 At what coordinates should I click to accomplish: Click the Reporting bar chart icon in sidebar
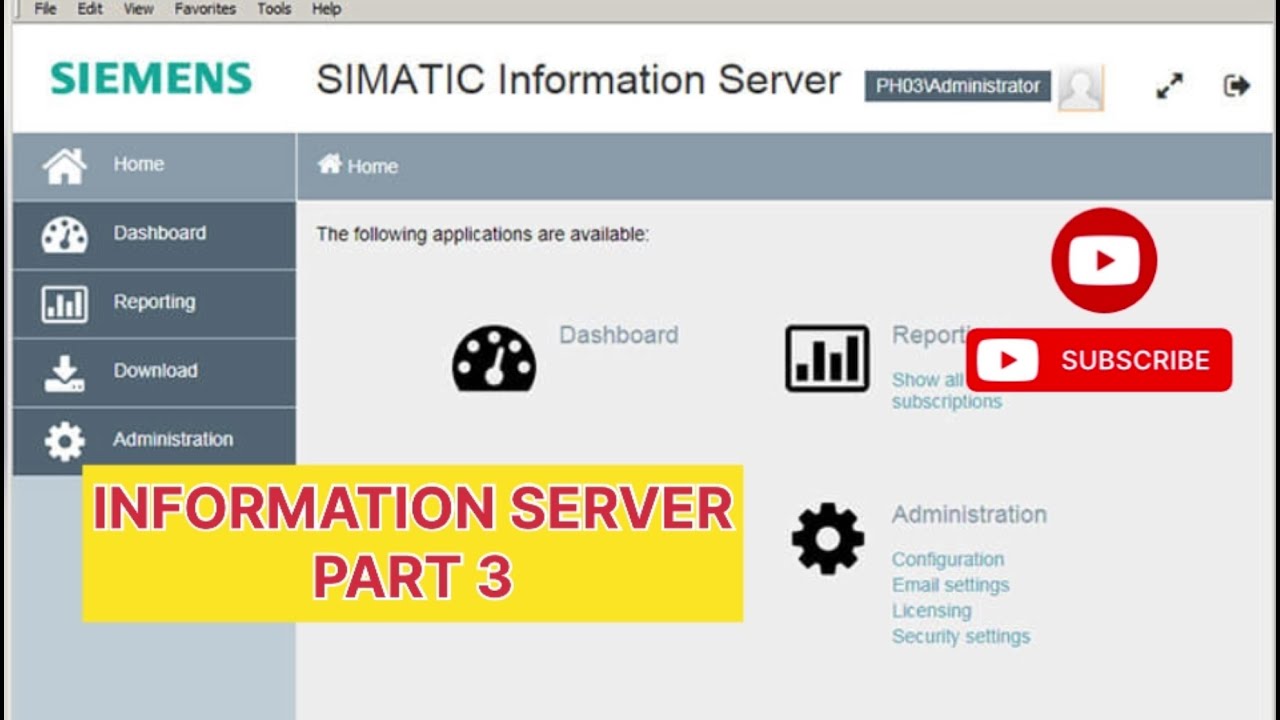[64, 304]
